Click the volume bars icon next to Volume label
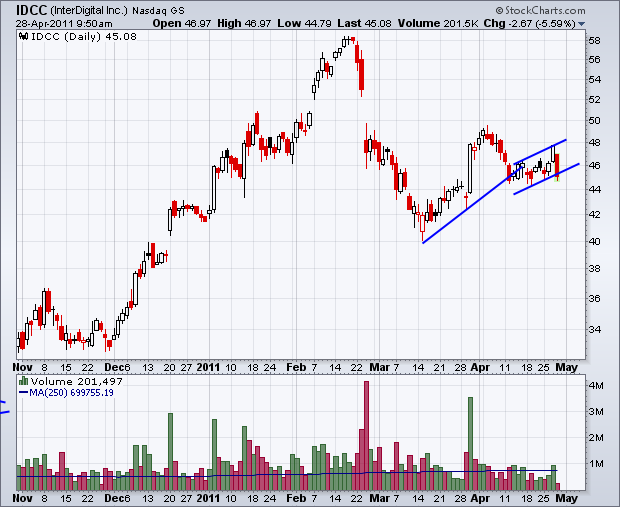Viewport: 620px width, 507px height. coord(23,381)
